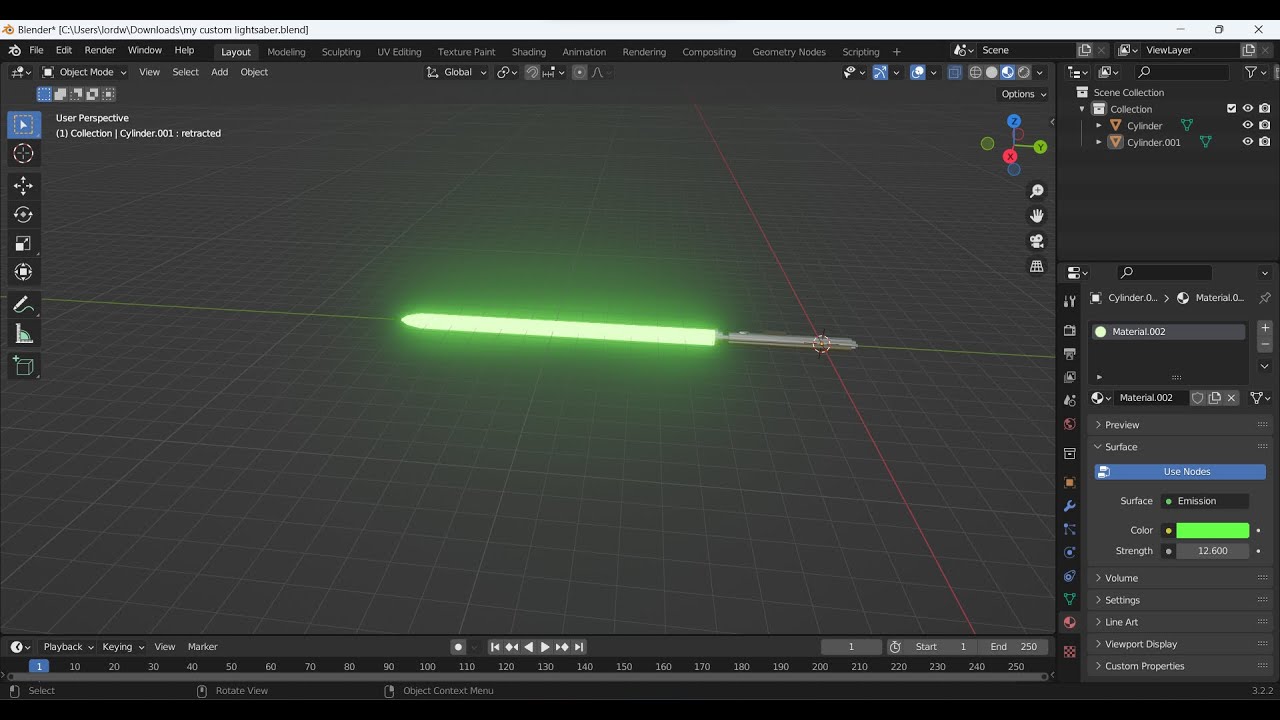Open the Keying popover in timeline
Screen dimensions: 1280x720
tap(123, 647)
